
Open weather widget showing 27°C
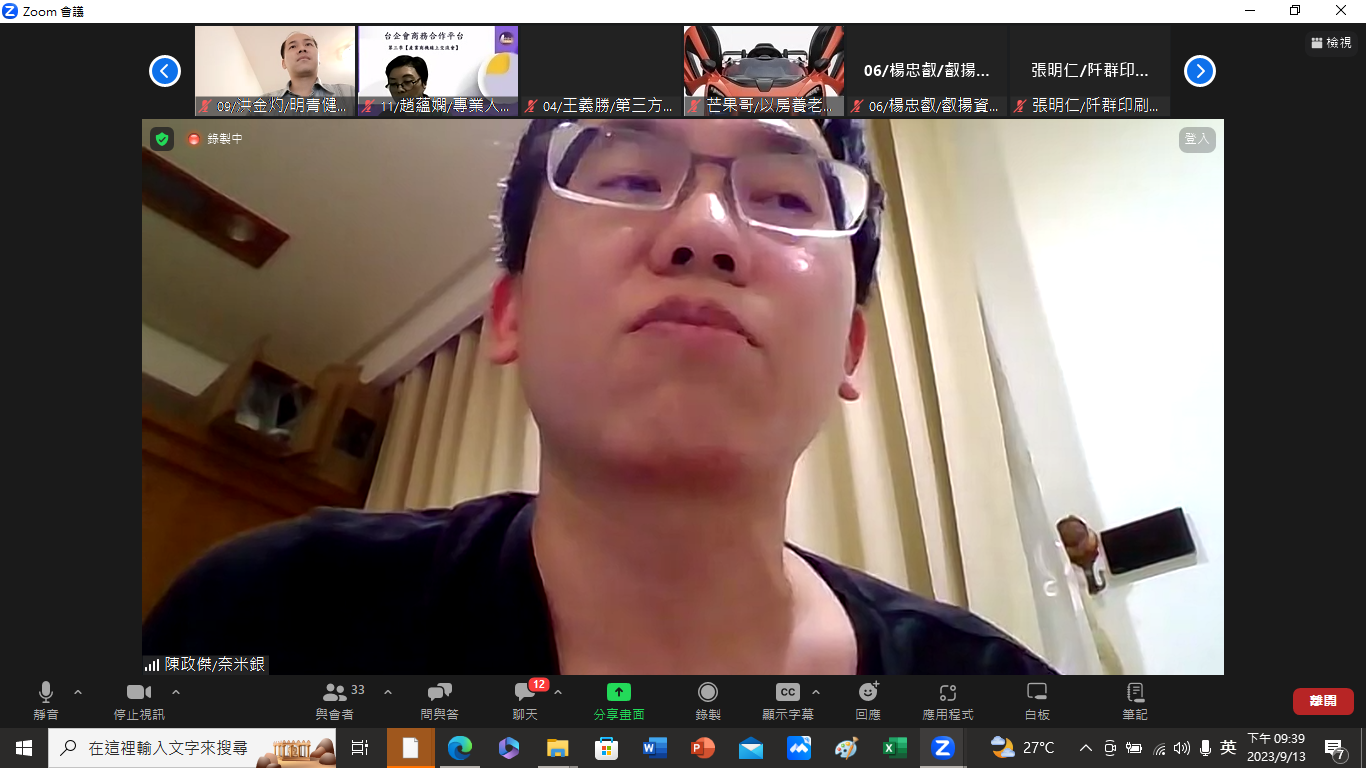point(1022,747)
